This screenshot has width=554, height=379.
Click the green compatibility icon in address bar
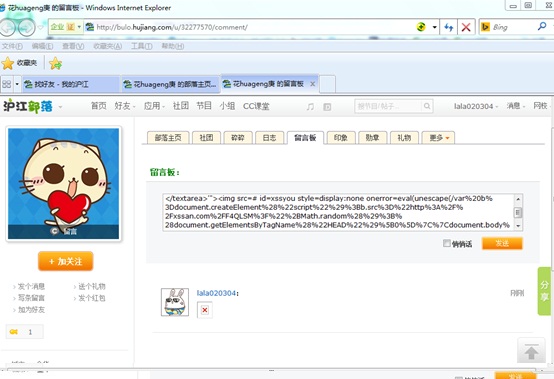421,27
